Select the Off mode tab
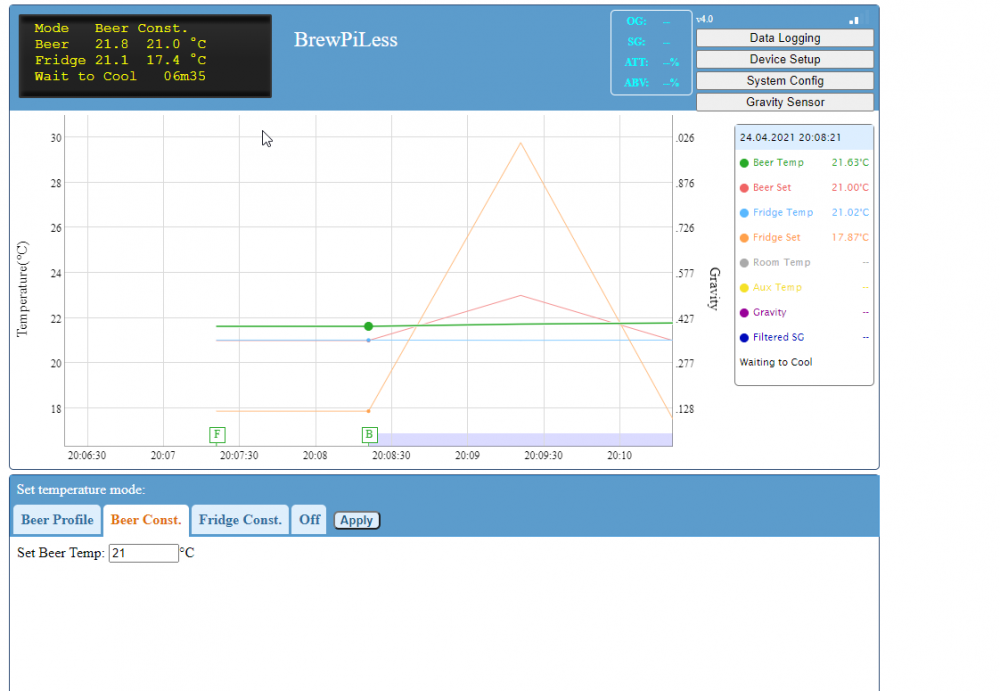 [309, 520]
